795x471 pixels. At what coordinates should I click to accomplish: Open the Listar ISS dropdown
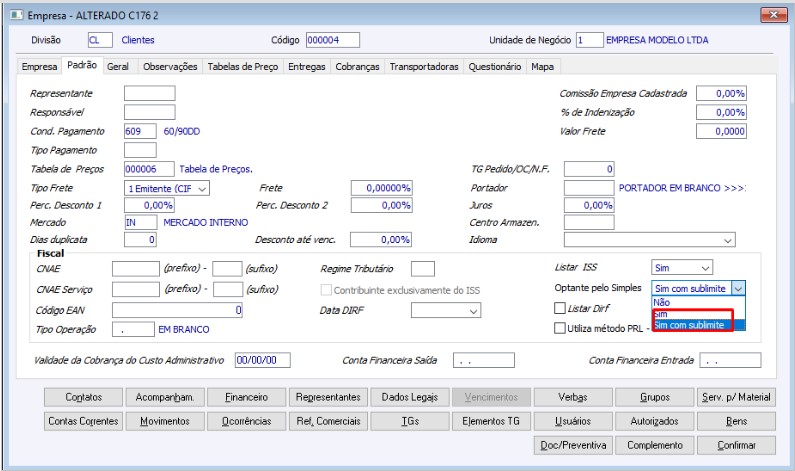click(705, 268)
